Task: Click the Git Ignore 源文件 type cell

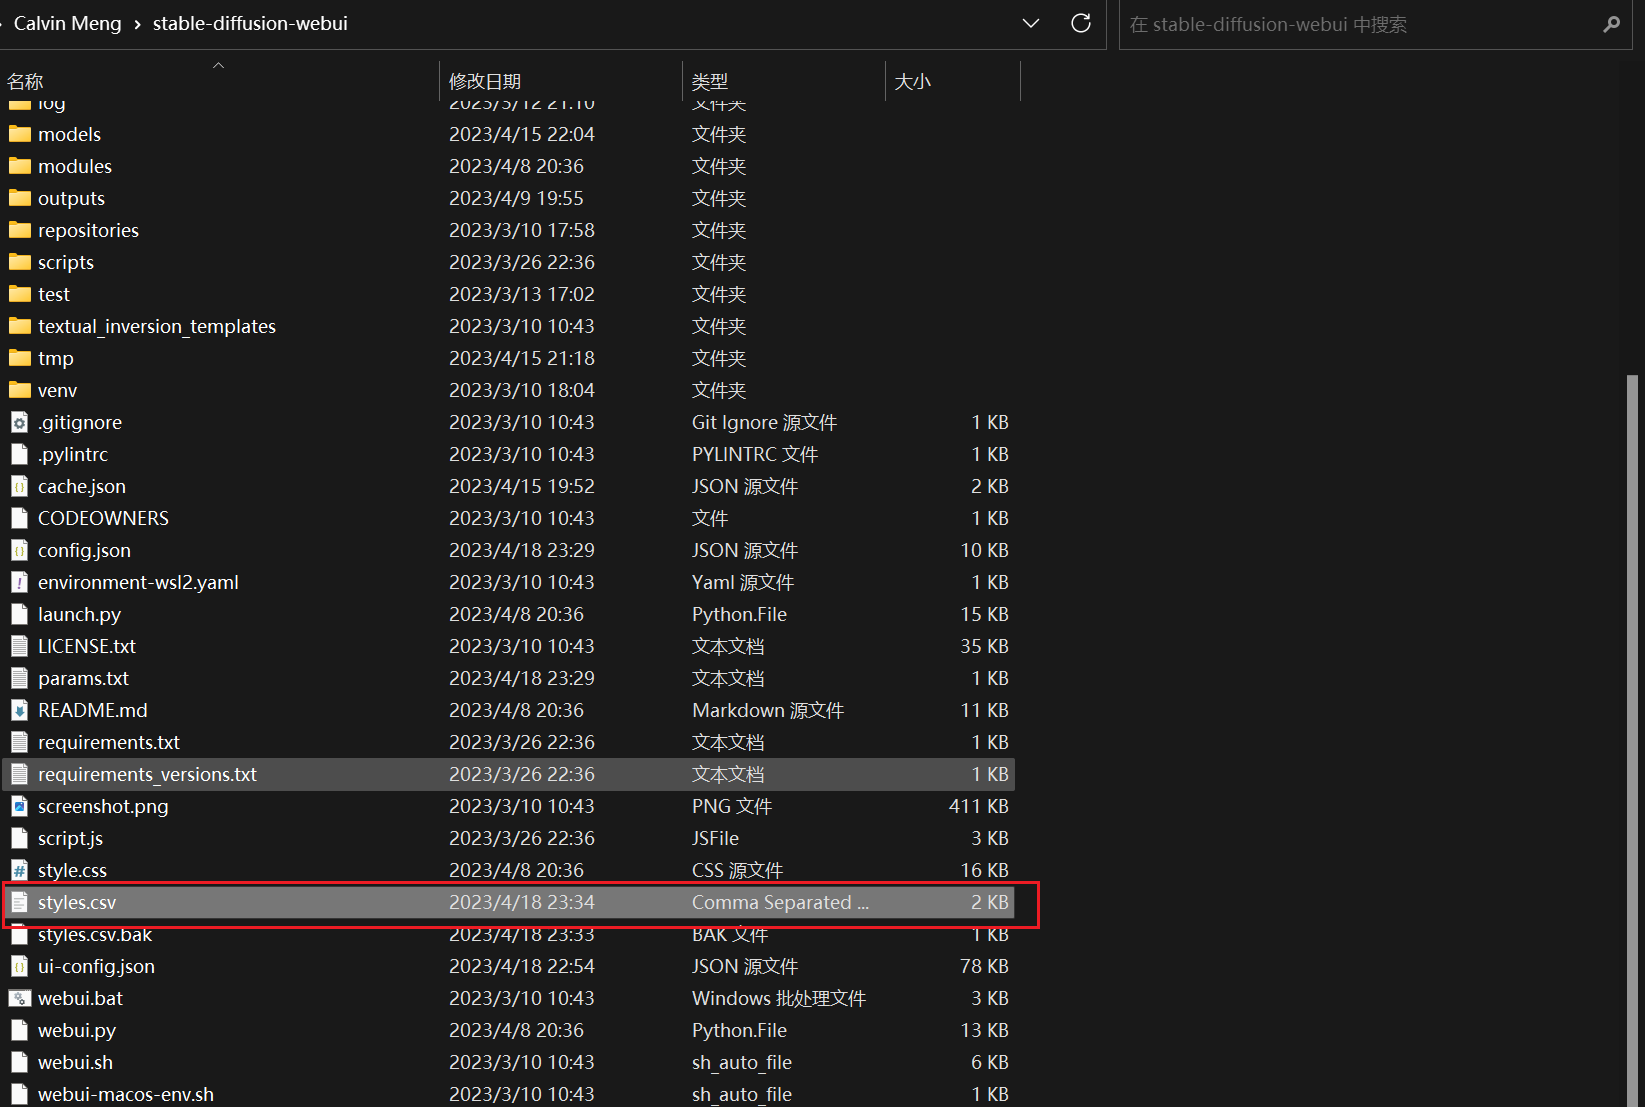Action: (x=765, y=422)
